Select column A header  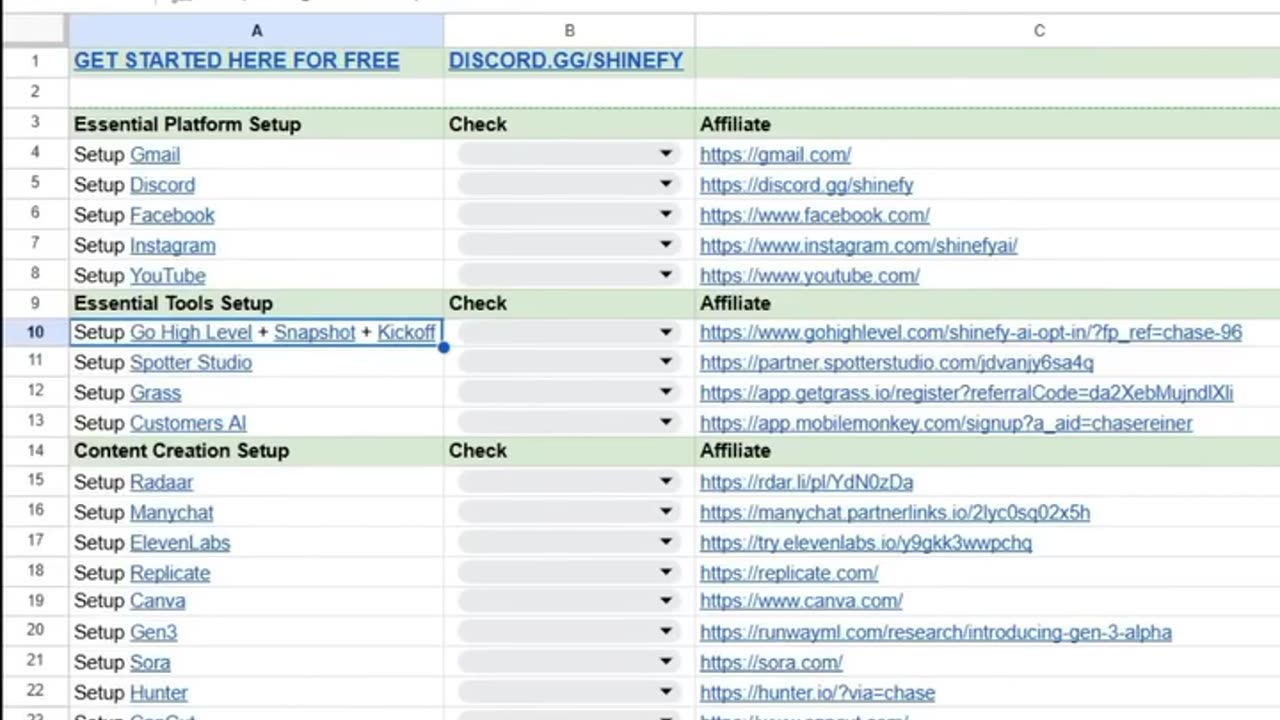(x=256, y=31)
